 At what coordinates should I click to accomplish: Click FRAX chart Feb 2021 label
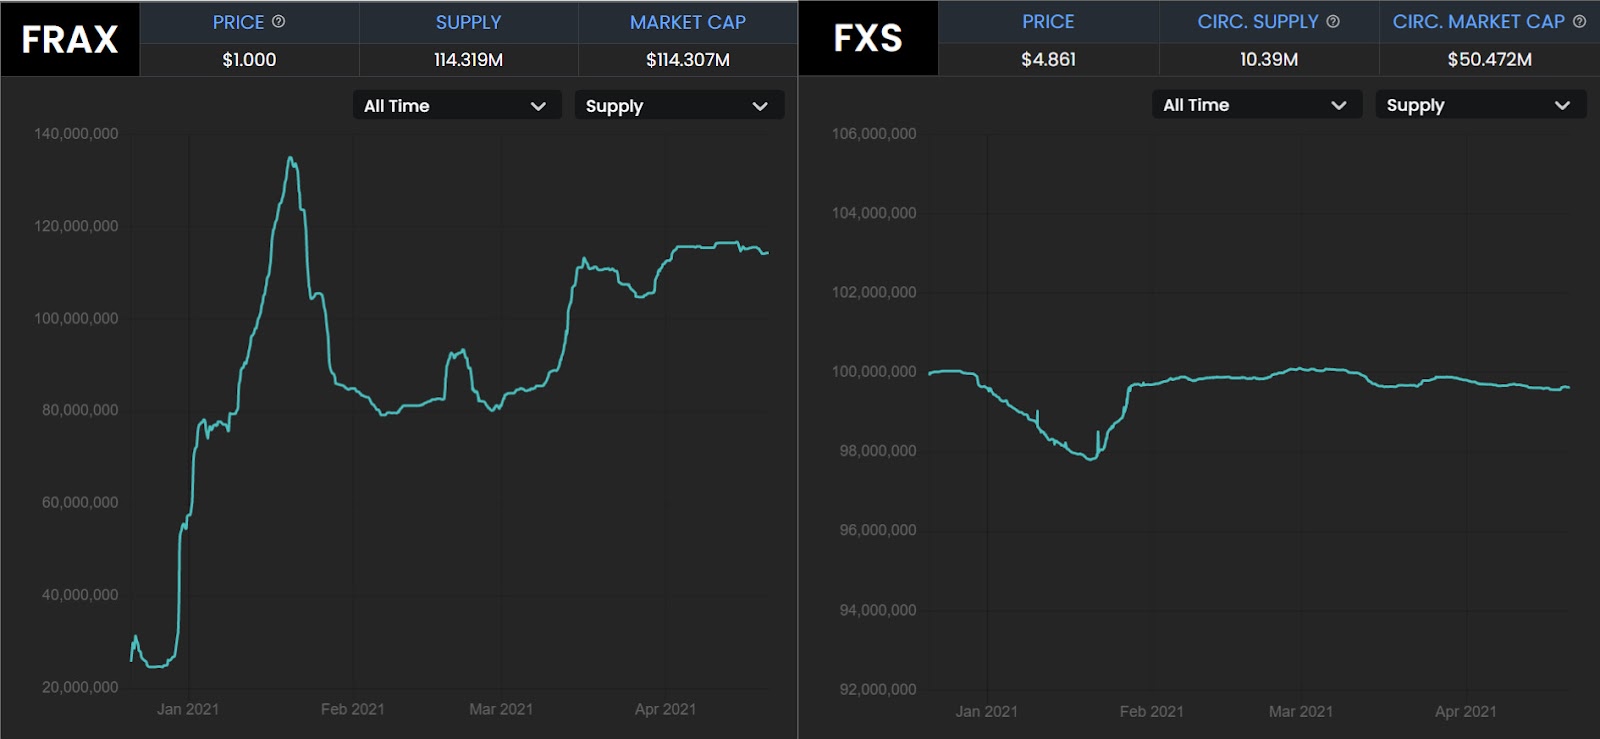coord(352,709)
